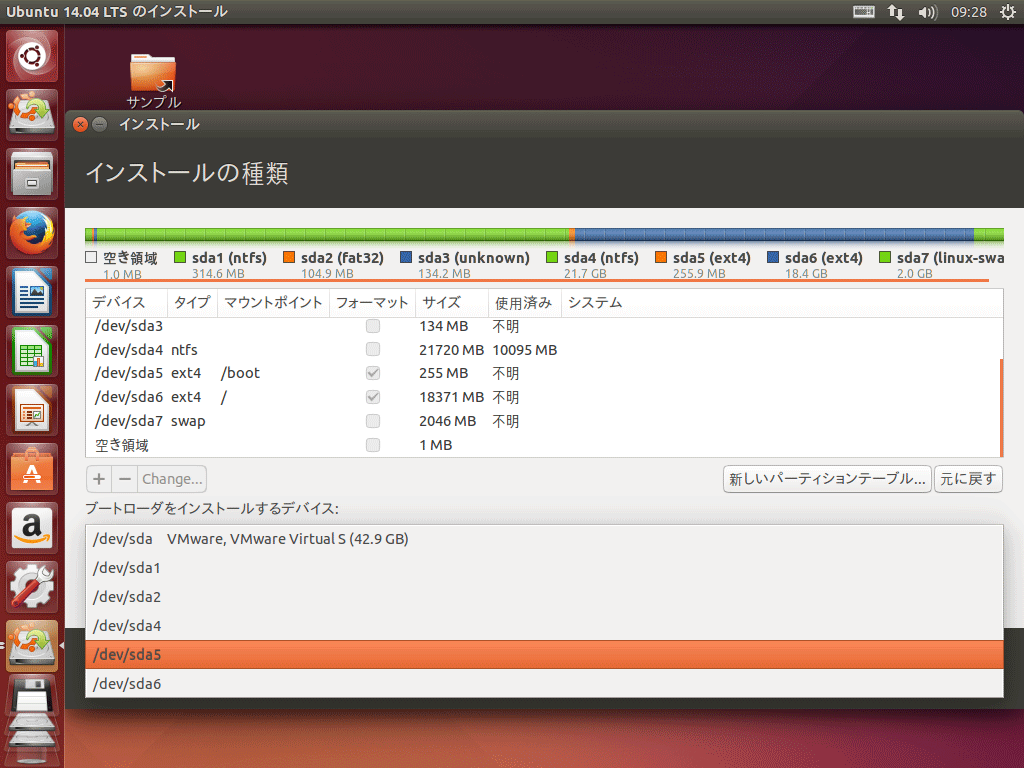Choose /dev/sda2 in bootloader list
This screenshot has width=1024, height=768.
(x=544, y=596)
